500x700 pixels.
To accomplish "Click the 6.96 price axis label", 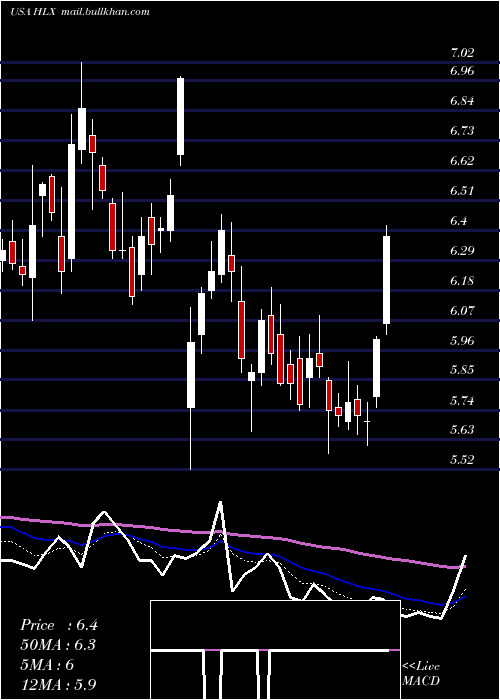I will [462, 71].
